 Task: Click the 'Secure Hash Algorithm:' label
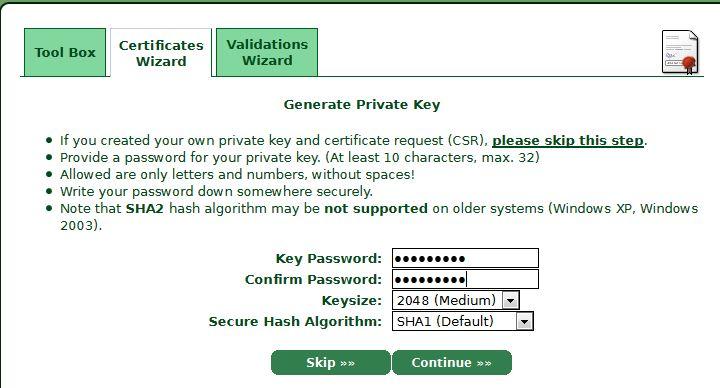[295, 321]
